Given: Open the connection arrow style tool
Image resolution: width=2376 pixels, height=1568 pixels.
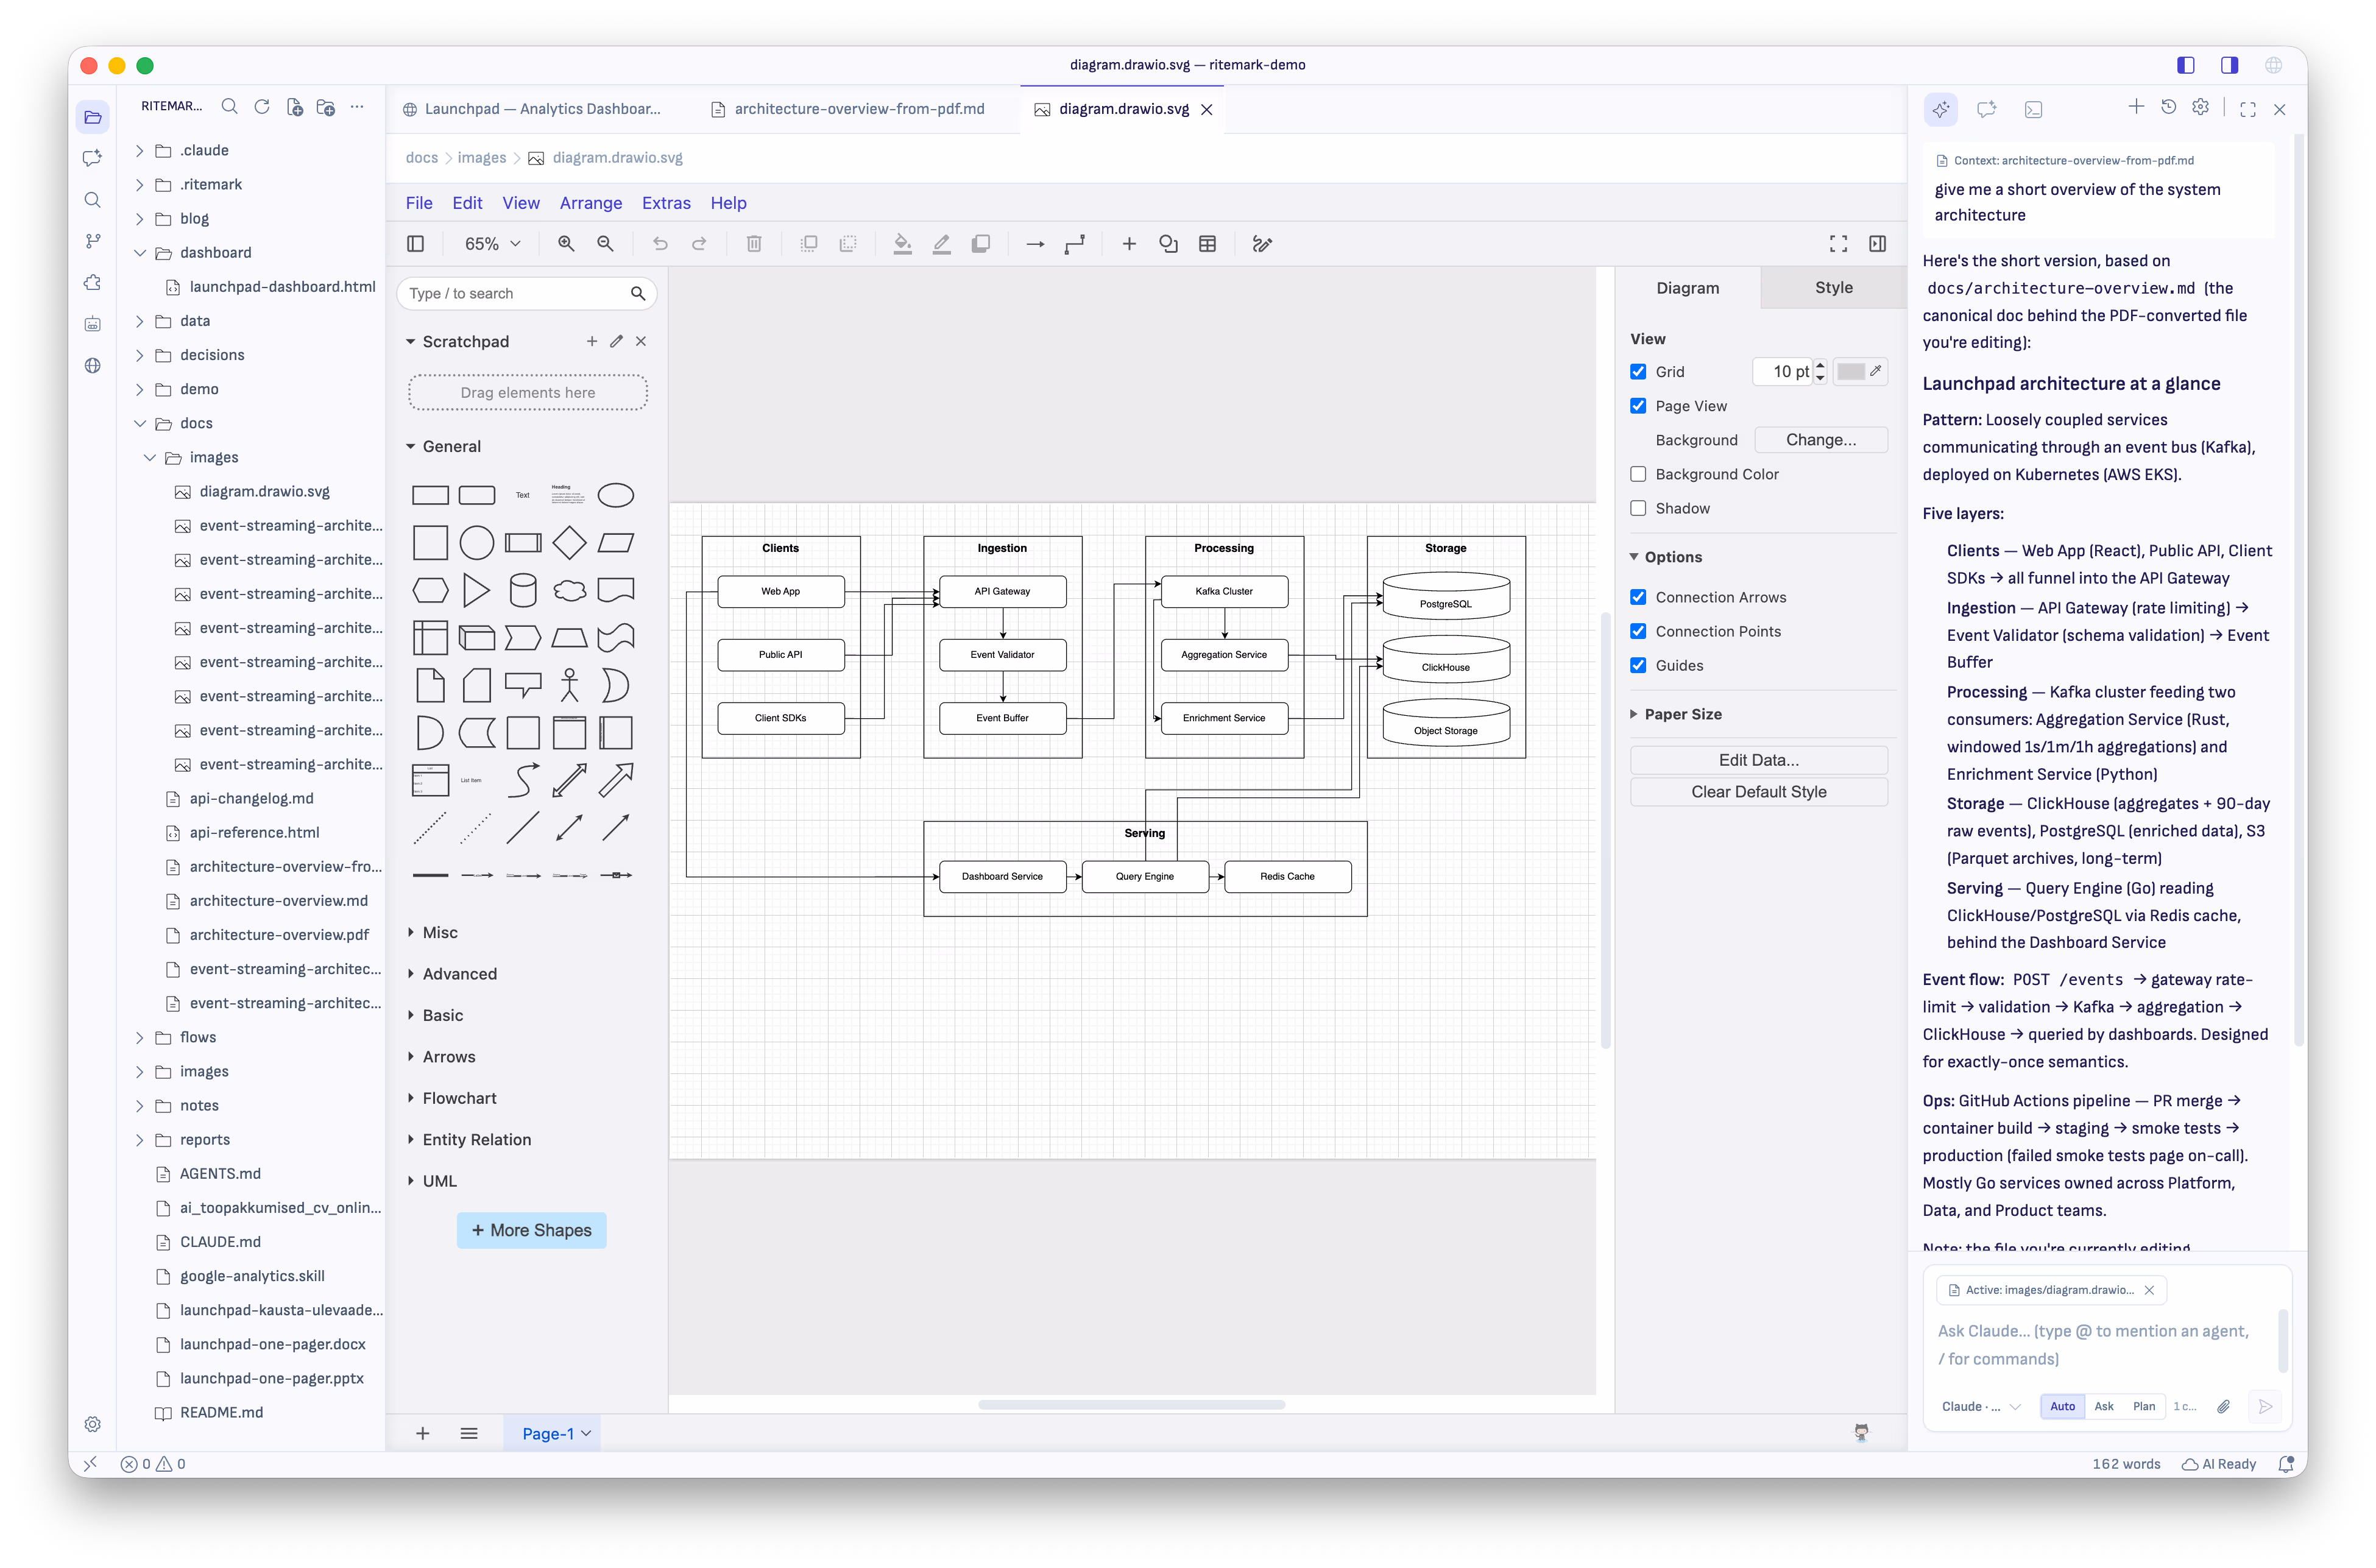Looking at the screenshot, I should click(1035, 244).
